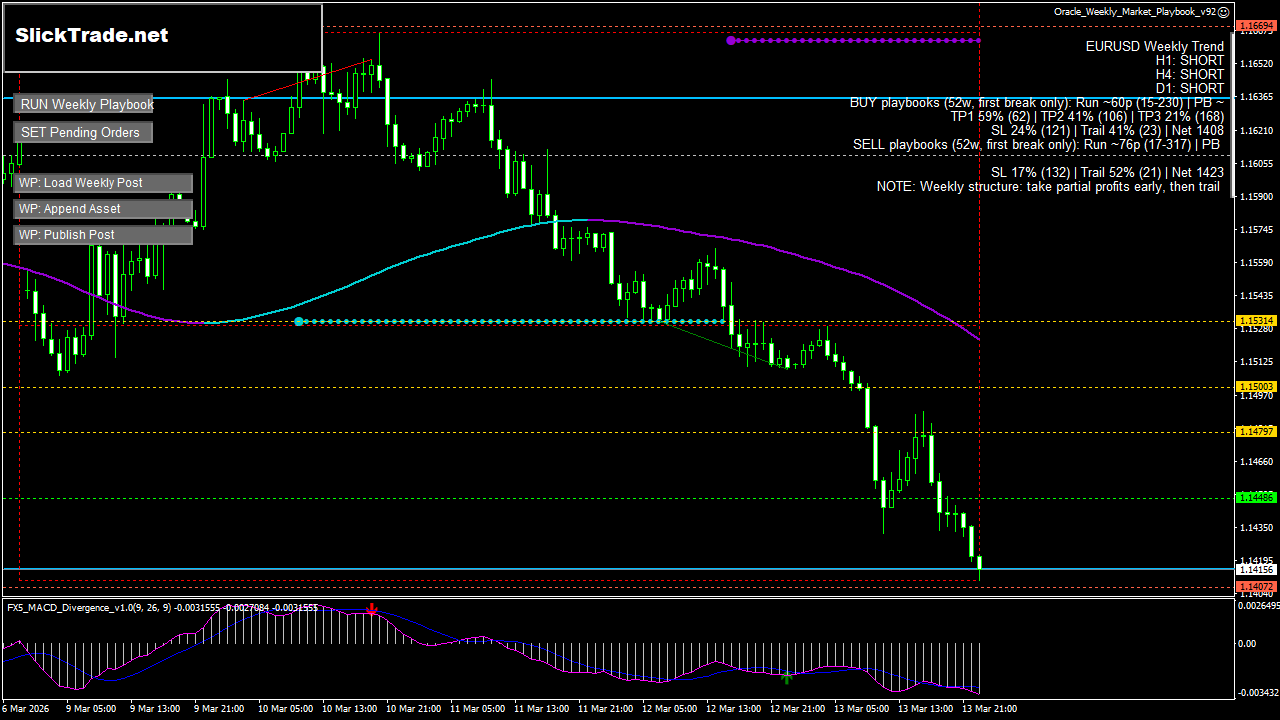Click the FX5_MACD_Divergence indicator label
Image resolution: width=1280 pixels, height=720 pixels.
162,607
